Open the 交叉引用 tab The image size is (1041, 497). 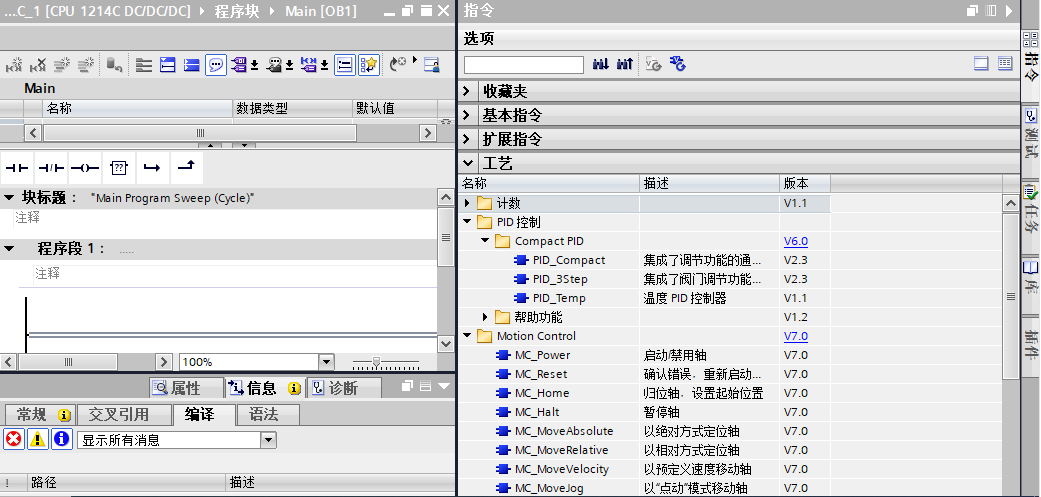[123, 415]
